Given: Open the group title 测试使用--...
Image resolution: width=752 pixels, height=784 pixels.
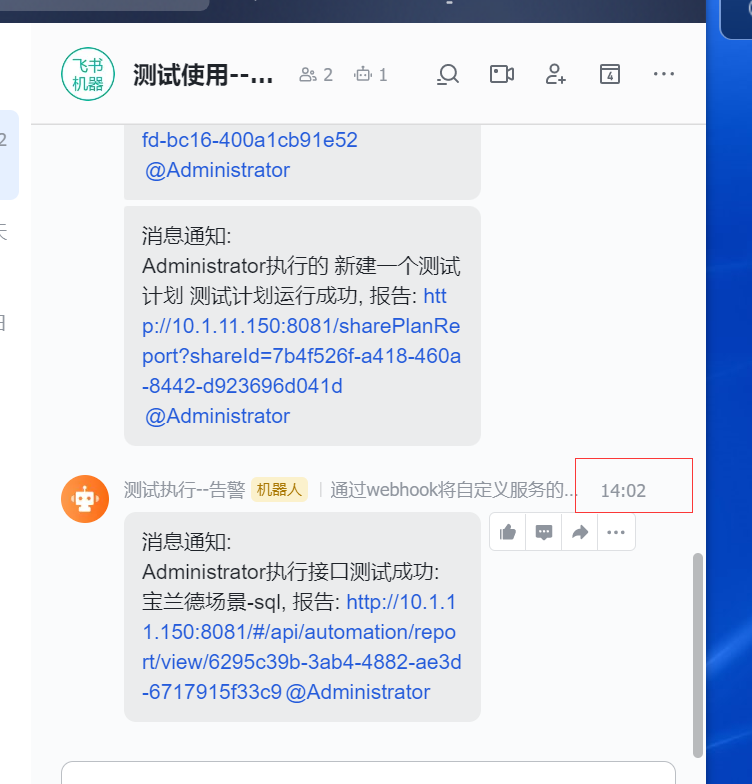Looking at the screenshot, I should [x=203, y=75].
